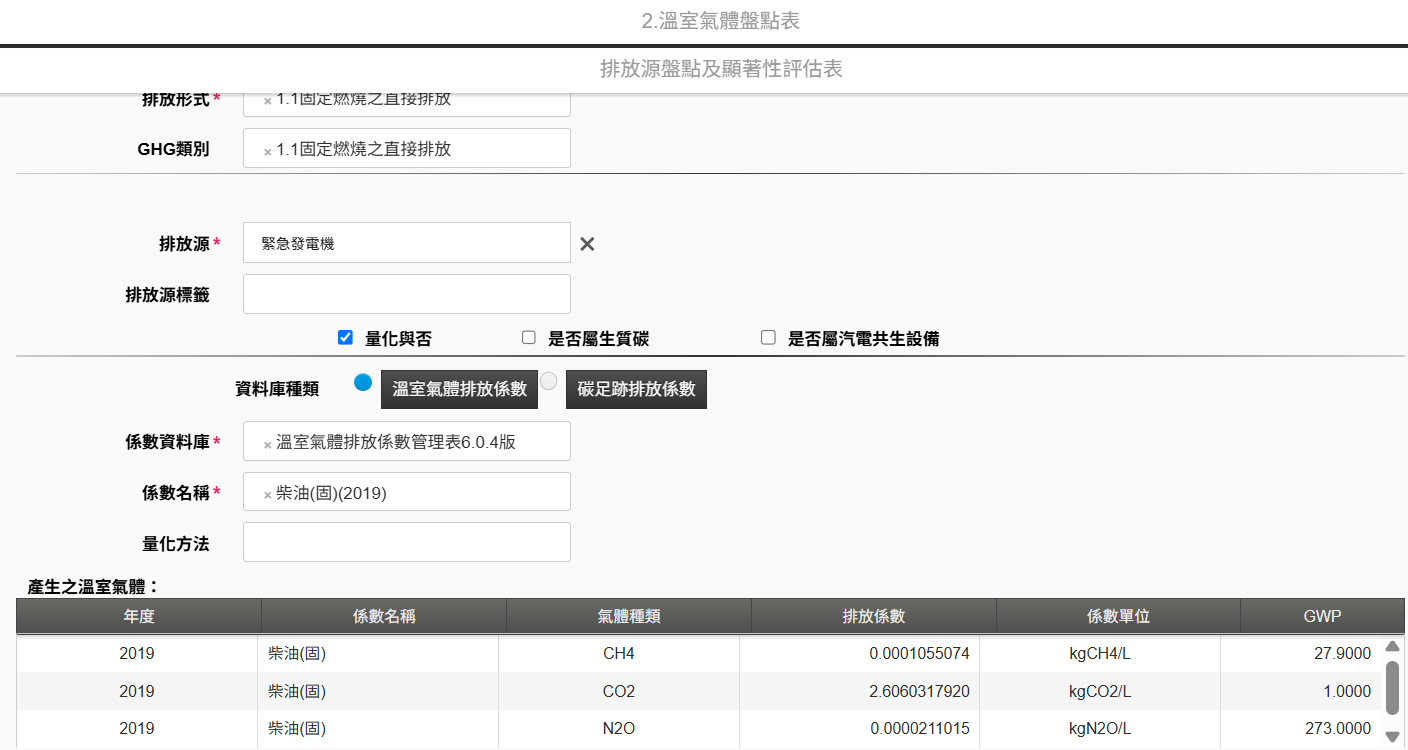Click the 排放係數 column header

pyautogui.click(x=873, y=616)
